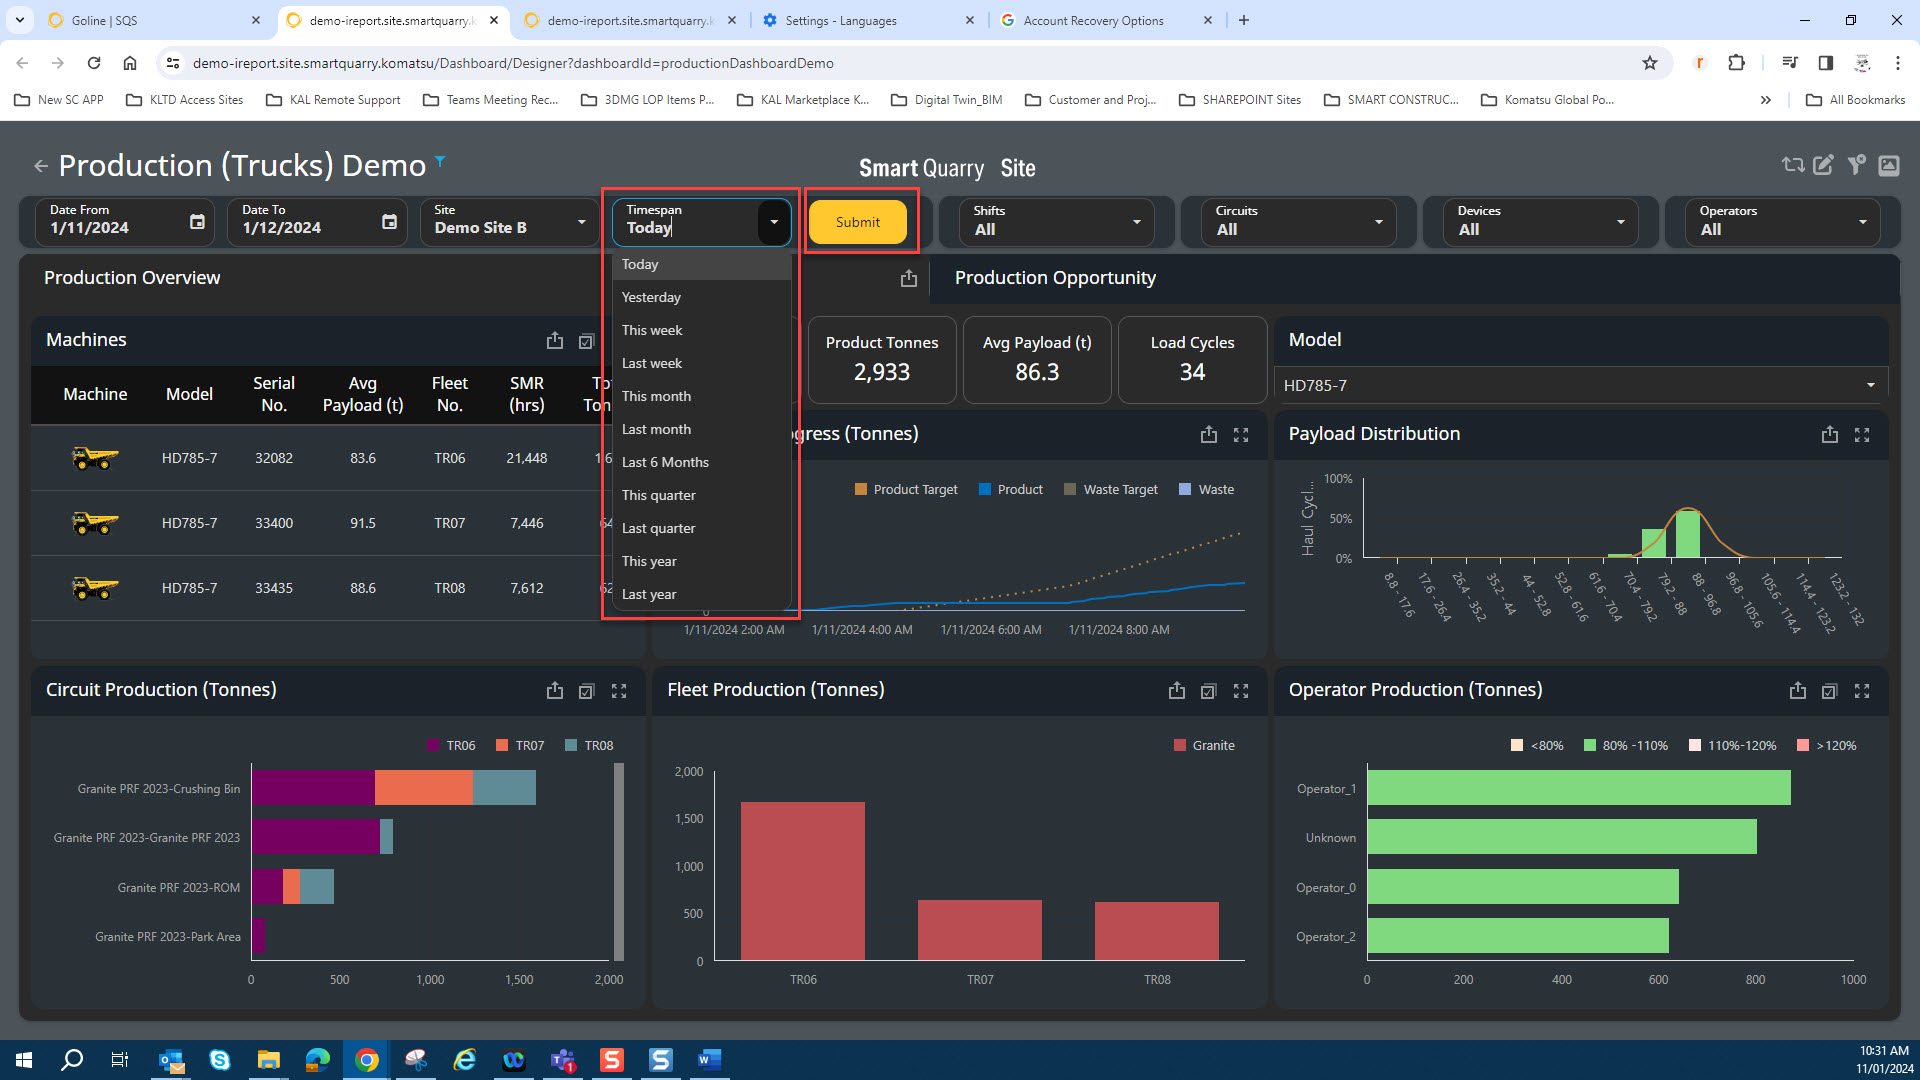
Task: Click the clear filters funnel icon
Action: [x=1856, y=165]
